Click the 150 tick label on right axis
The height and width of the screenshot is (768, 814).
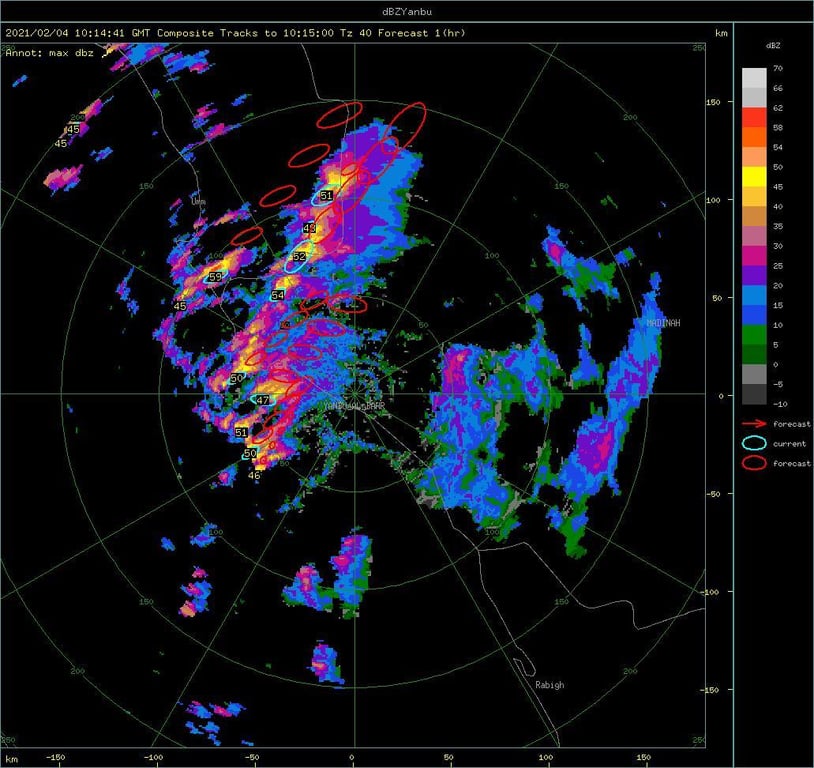(713, 102)
